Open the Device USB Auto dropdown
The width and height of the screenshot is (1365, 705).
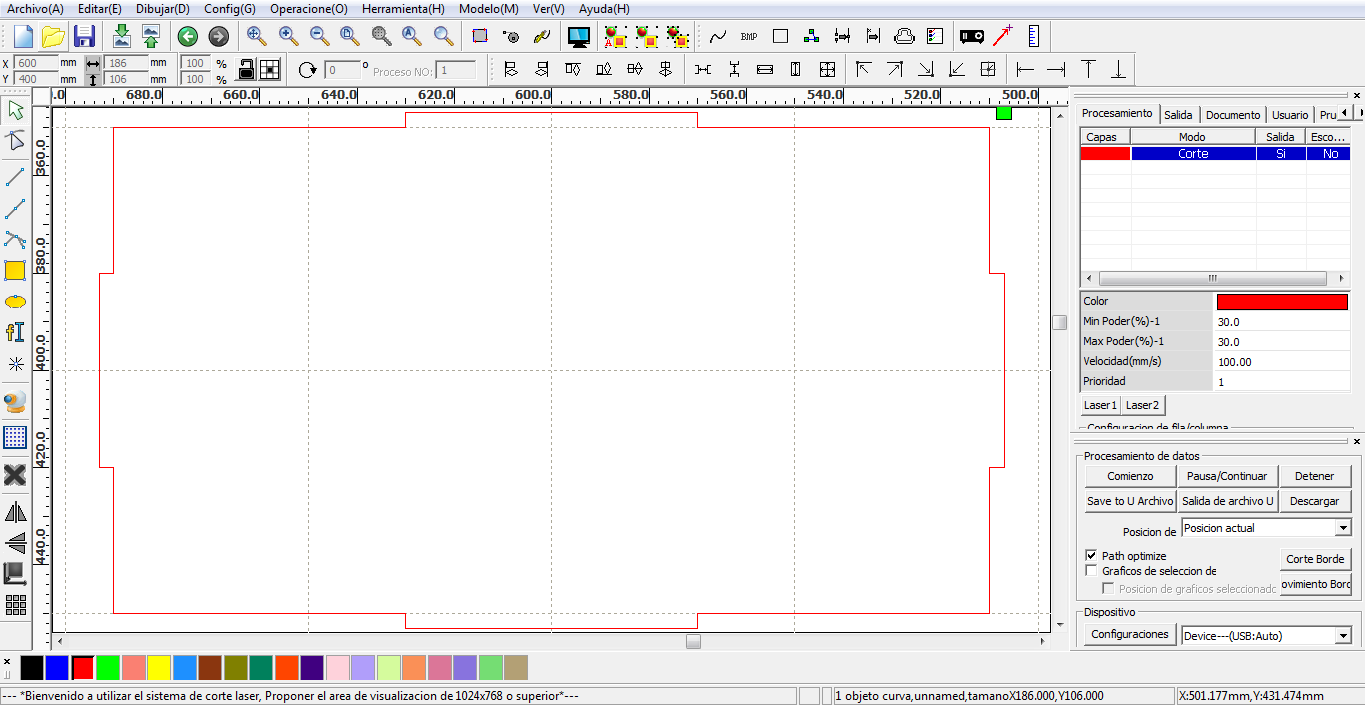1342,636
